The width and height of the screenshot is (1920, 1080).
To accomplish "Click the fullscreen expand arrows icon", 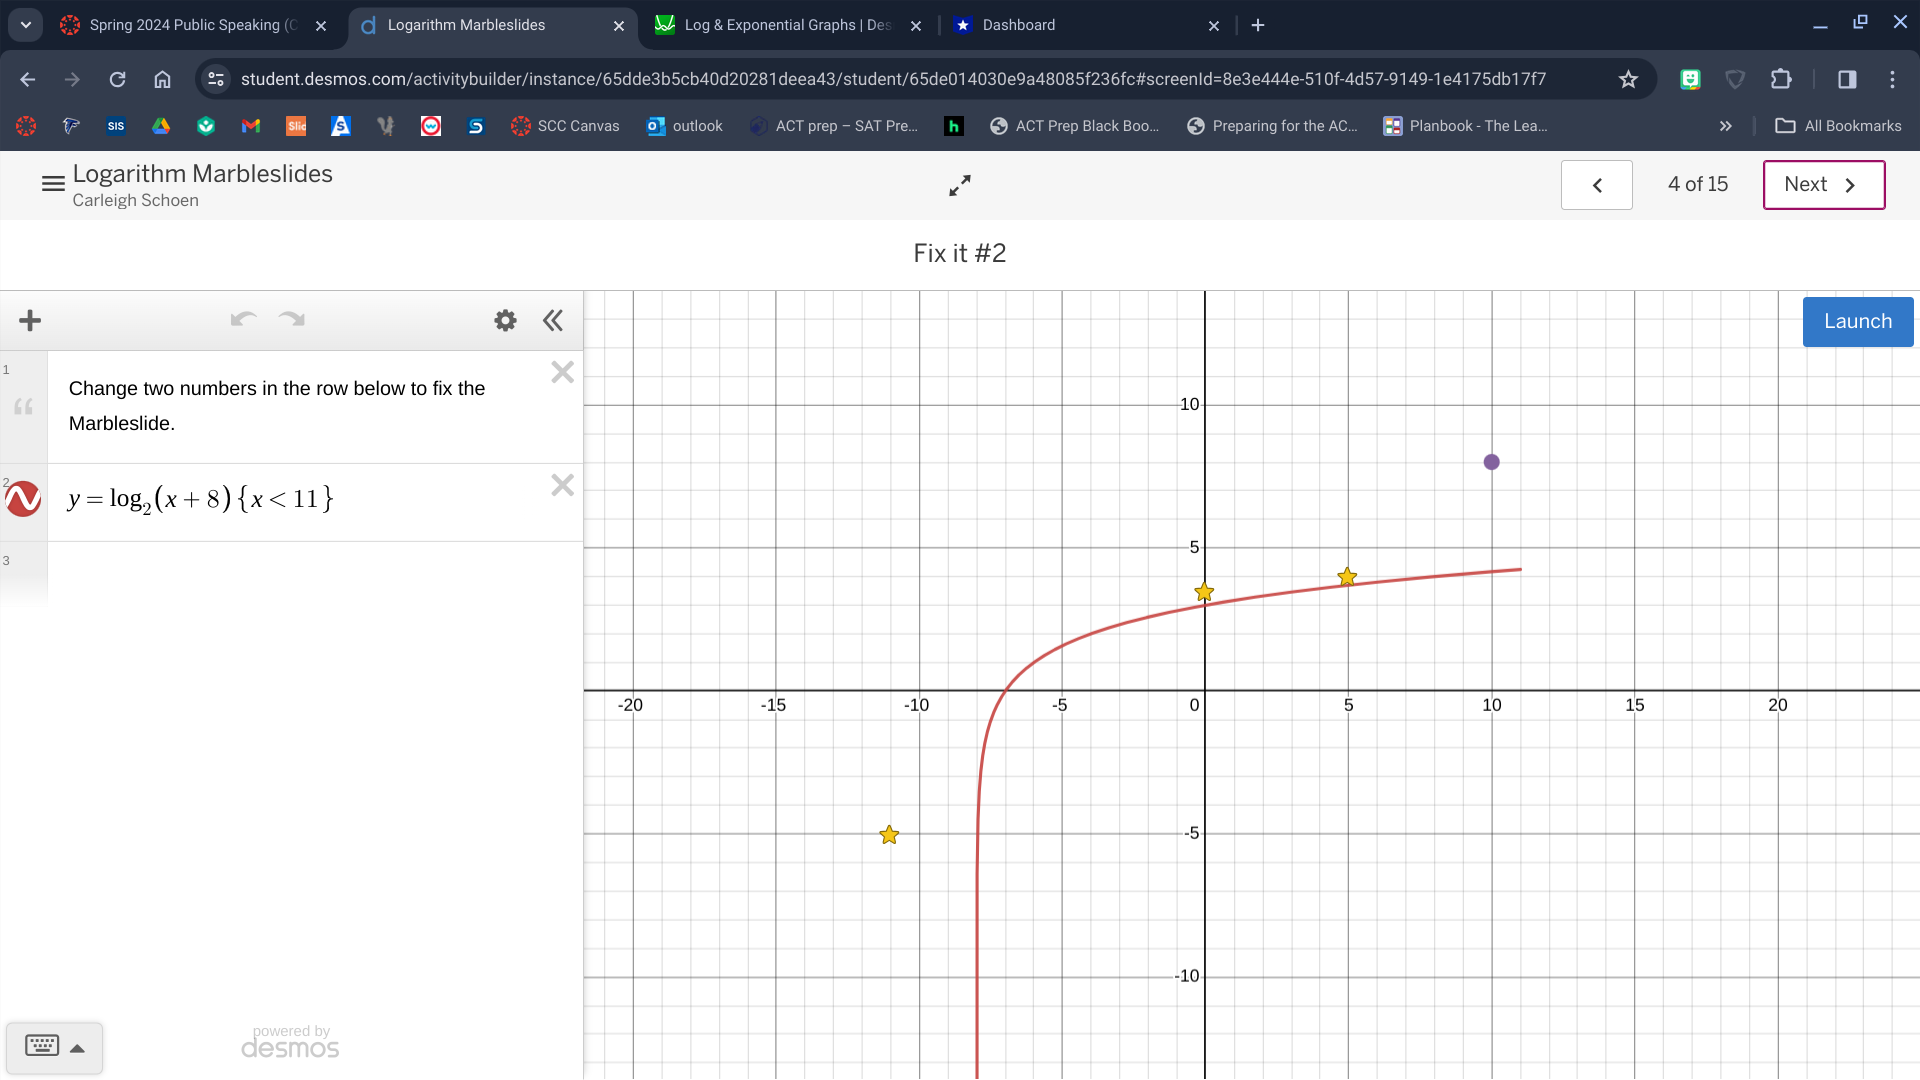I will click(x=959, y=186).
